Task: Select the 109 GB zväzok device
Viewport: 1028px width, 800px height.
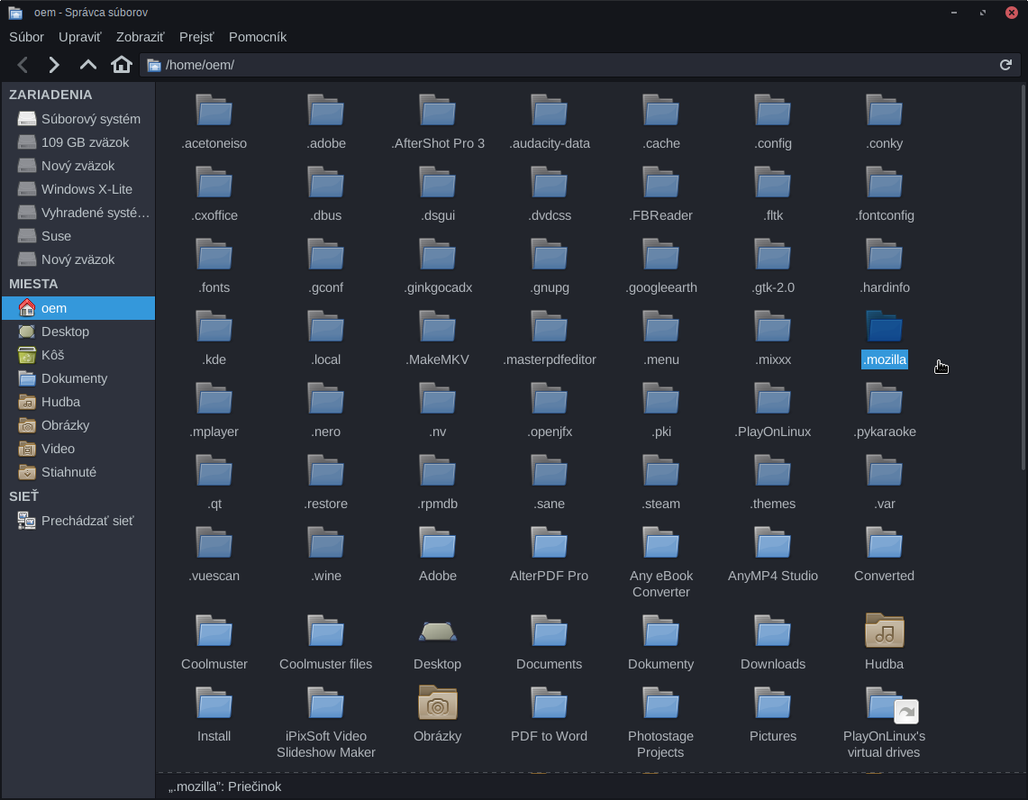Action: [x=79, y=142]
